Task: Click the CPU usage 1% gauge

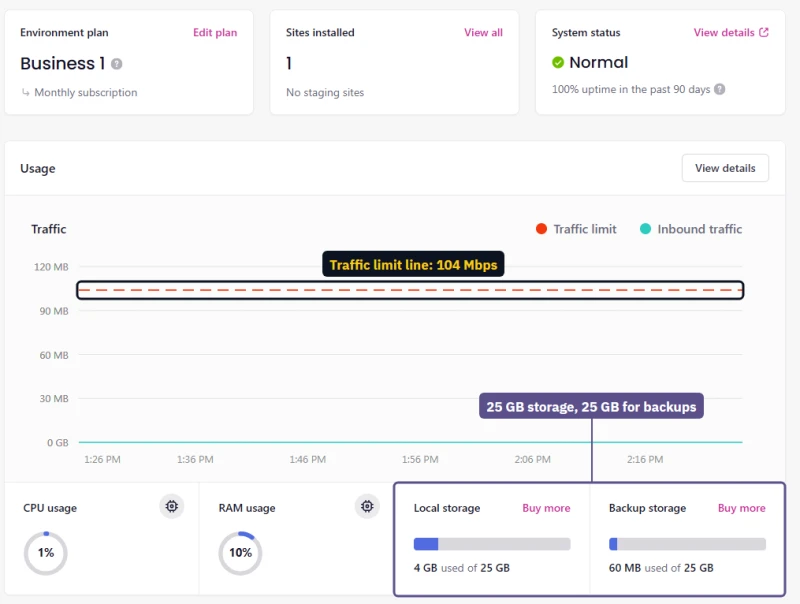Action: pos(45,553)
